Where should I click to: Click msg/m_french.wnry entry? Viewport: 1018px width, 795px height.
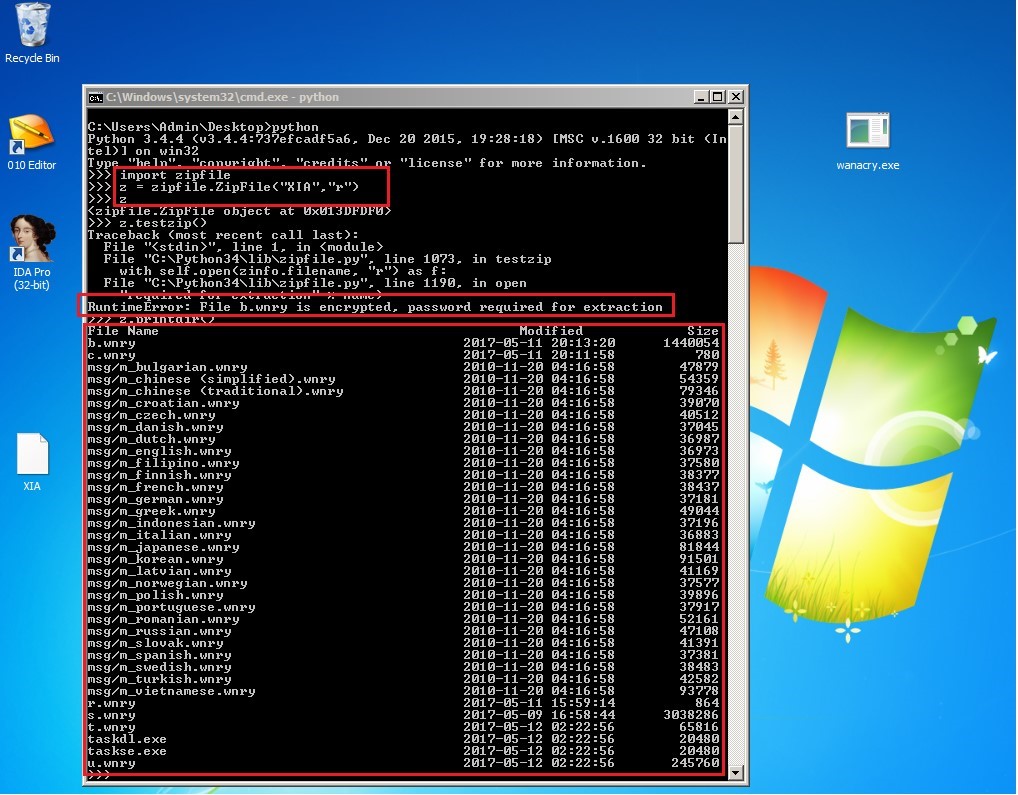tap(156, 487)
